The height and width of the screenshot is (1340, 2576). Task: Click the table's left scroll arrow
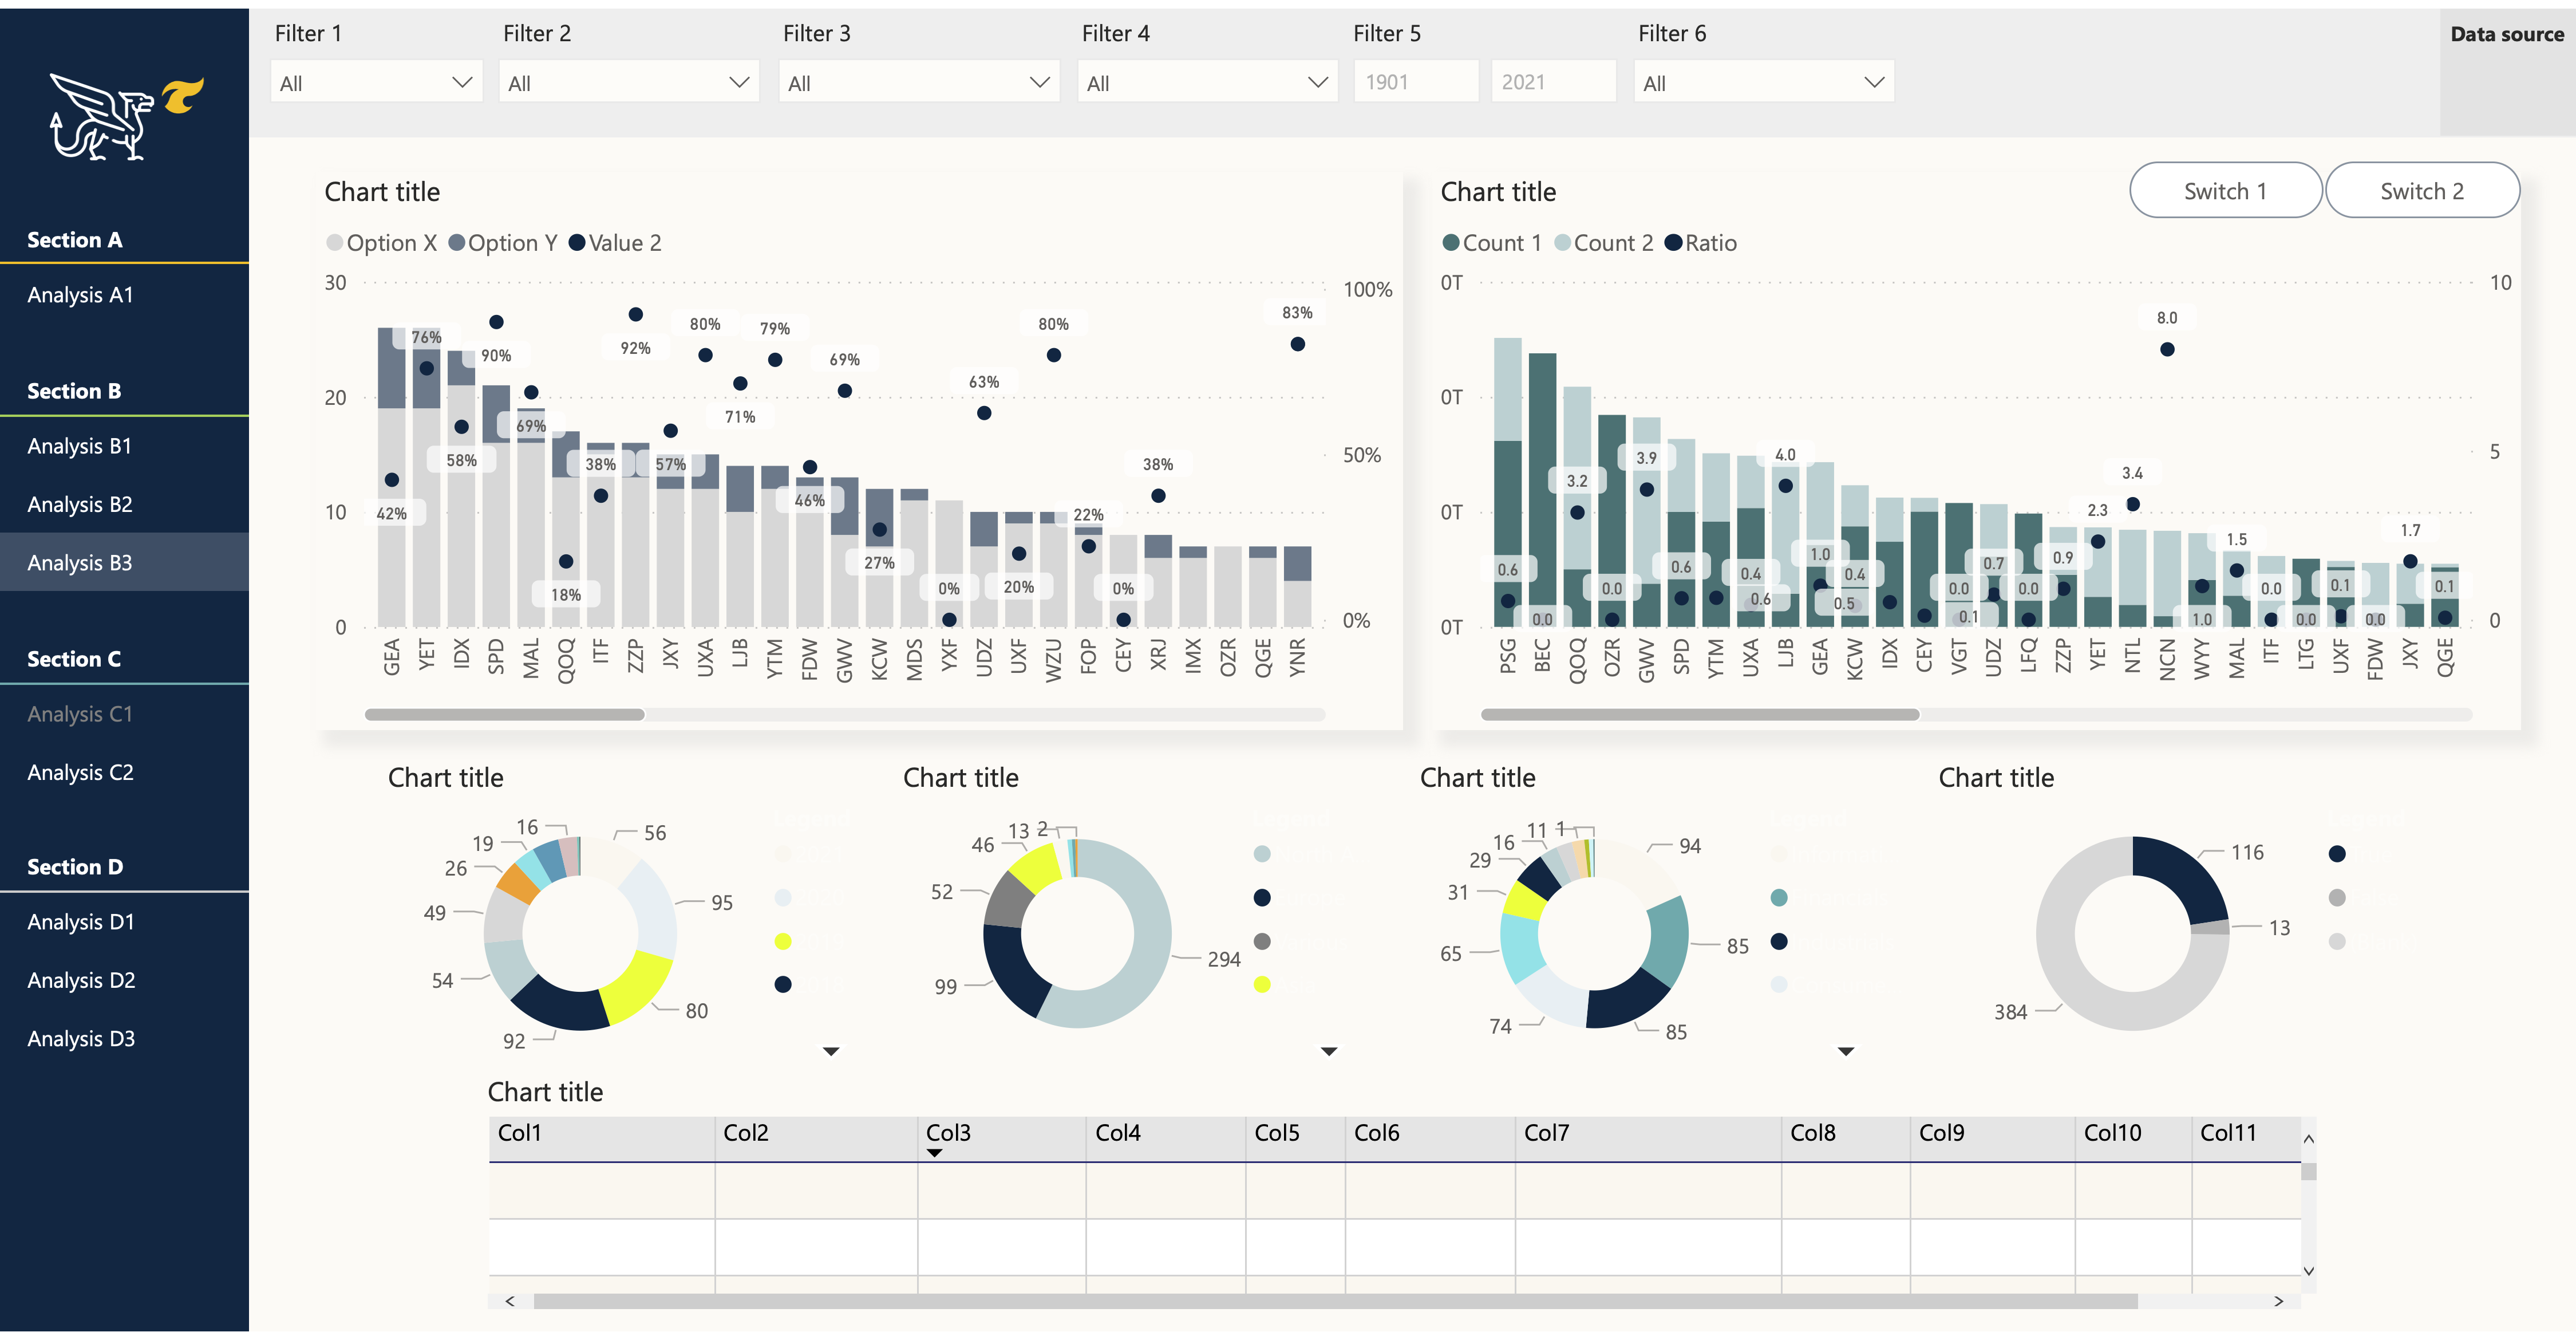510,1301
